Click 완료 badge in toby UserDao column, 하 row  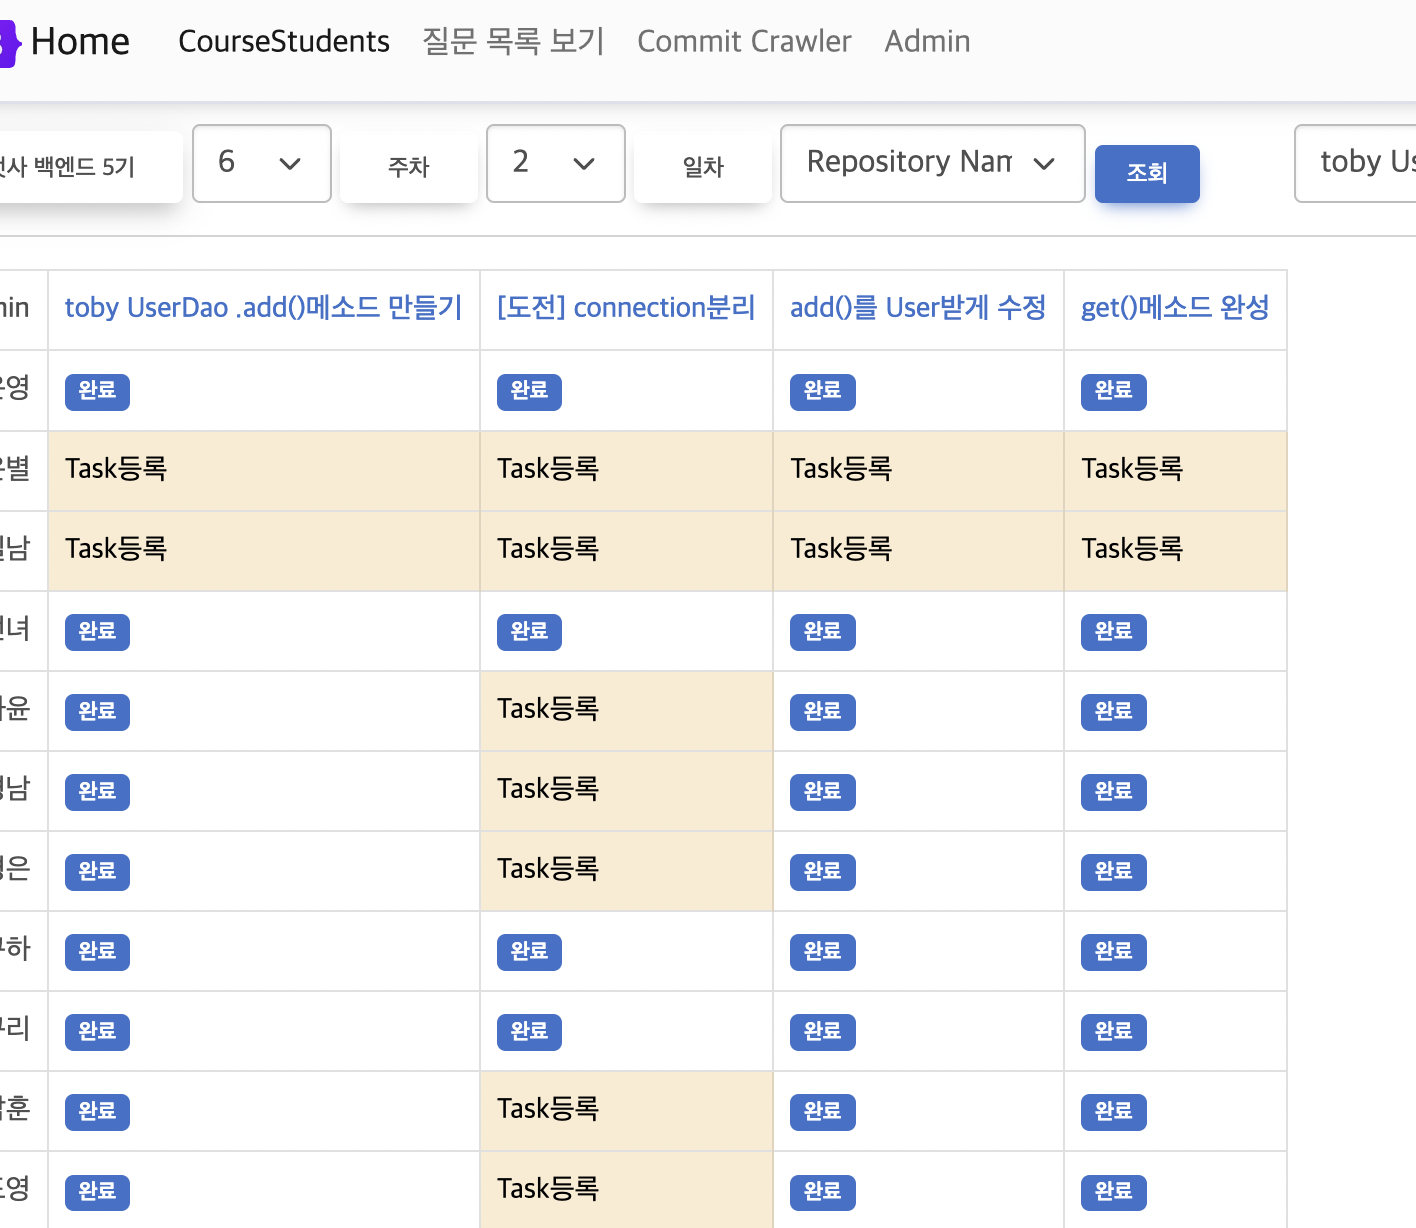pyautogui.click(x=97, y=952)
